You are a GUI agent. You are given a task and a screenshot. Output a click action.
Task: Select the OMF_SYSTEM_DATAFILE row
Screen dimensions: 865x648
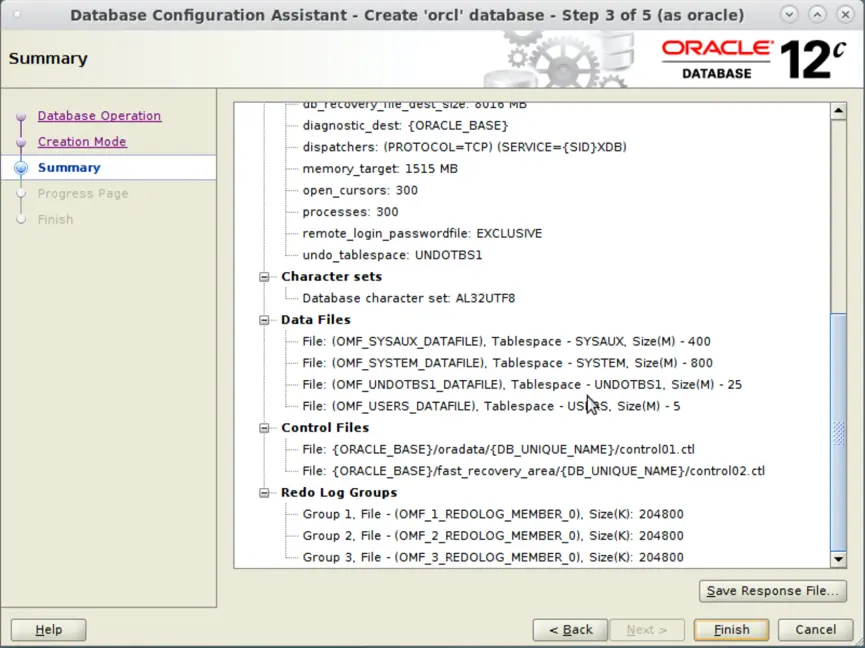508,363
